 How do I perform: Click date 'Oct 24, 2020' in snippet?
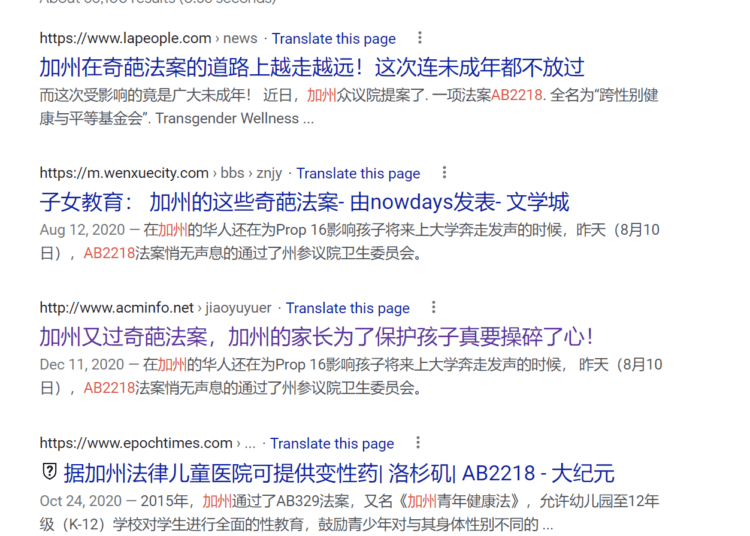[81, 501]
